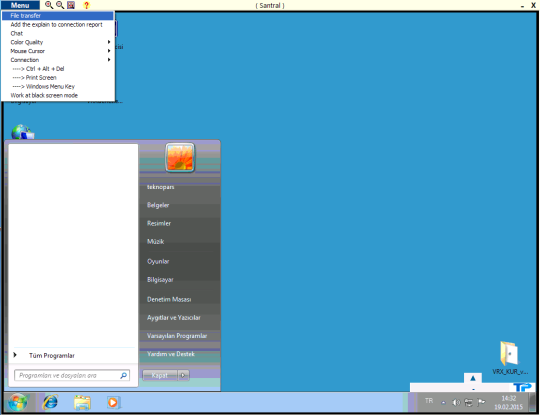
Task: Open Bilgisayar in Start menu
Action: (160, 280)
